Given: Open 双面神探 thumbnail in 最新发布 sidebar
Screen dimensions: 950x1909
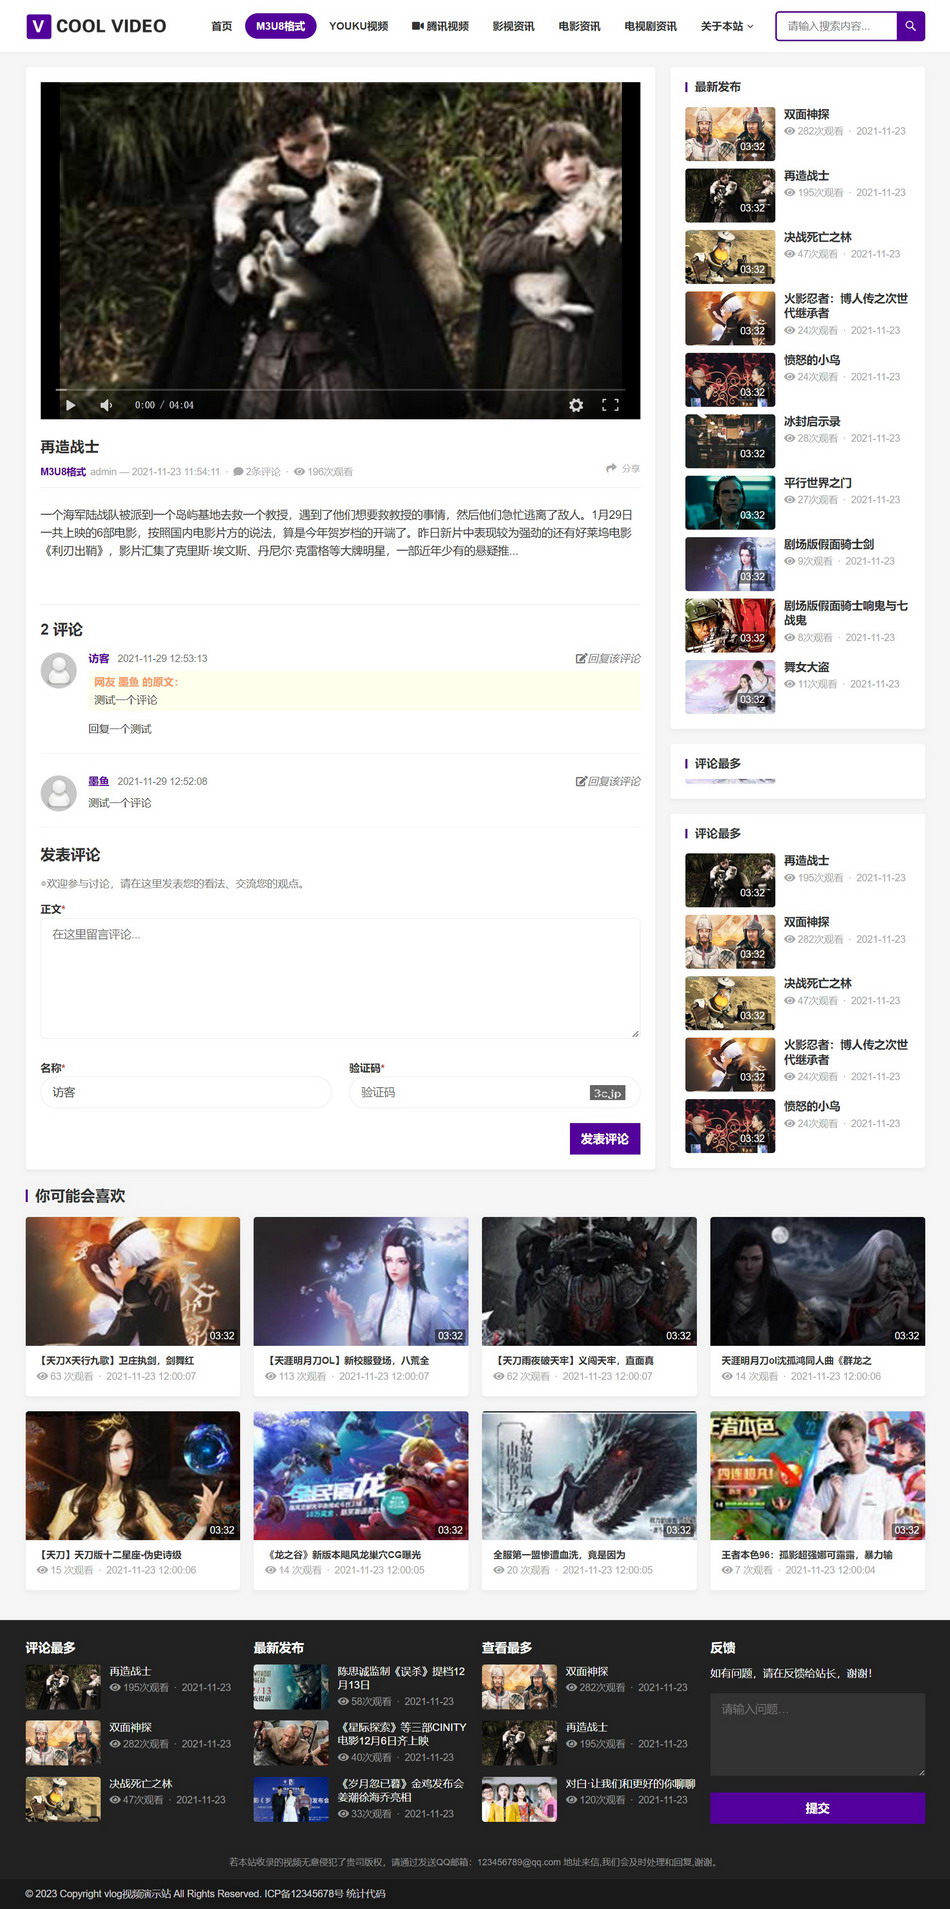Looking at the screenshot, I should point(730,134).
